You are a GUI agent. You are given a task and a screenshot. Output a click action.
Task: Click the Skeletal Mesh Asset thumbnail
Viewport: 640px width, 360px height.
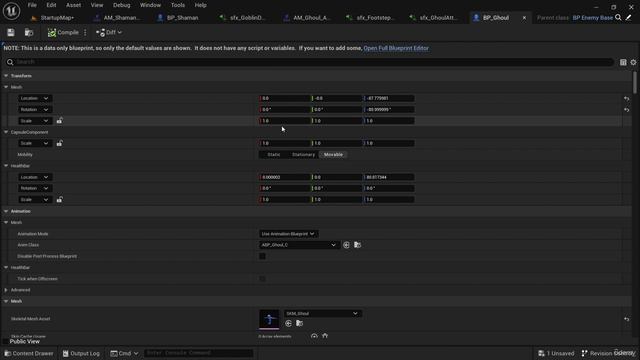[269, 319]
